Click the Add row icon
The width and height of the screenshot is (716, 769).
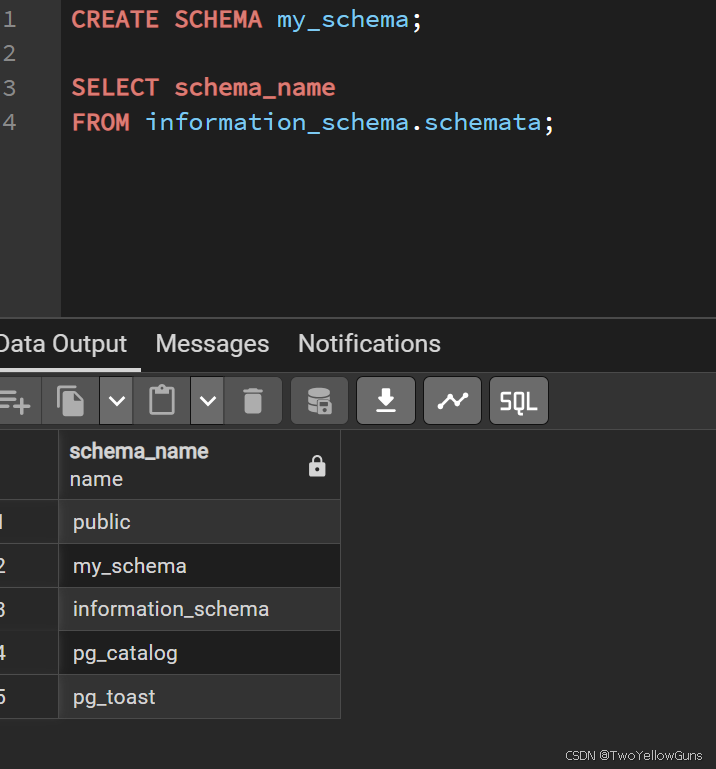tap(16, 401)
